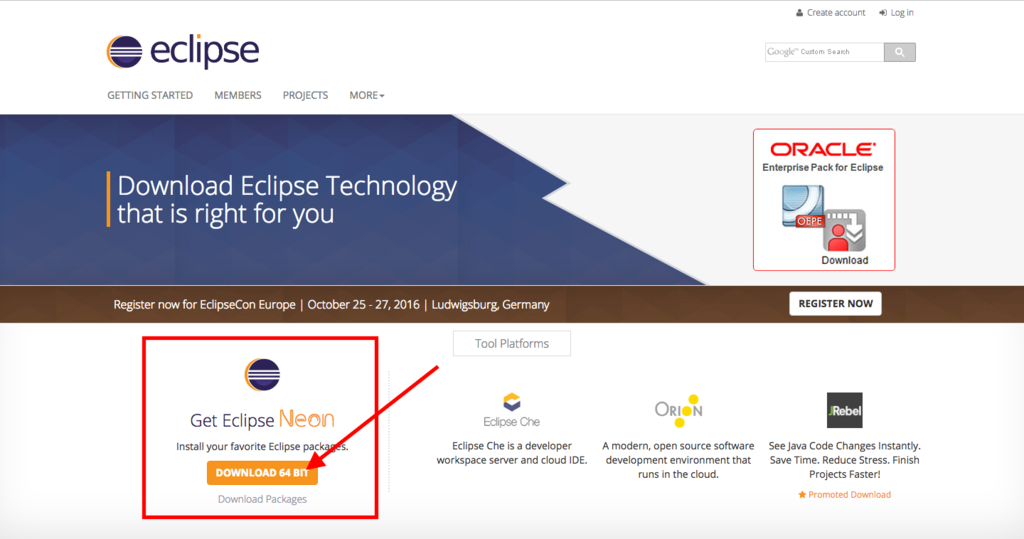Click the Eclipse logo in the header
This screenshot has width=1024, height=539.
click(183, 52)
